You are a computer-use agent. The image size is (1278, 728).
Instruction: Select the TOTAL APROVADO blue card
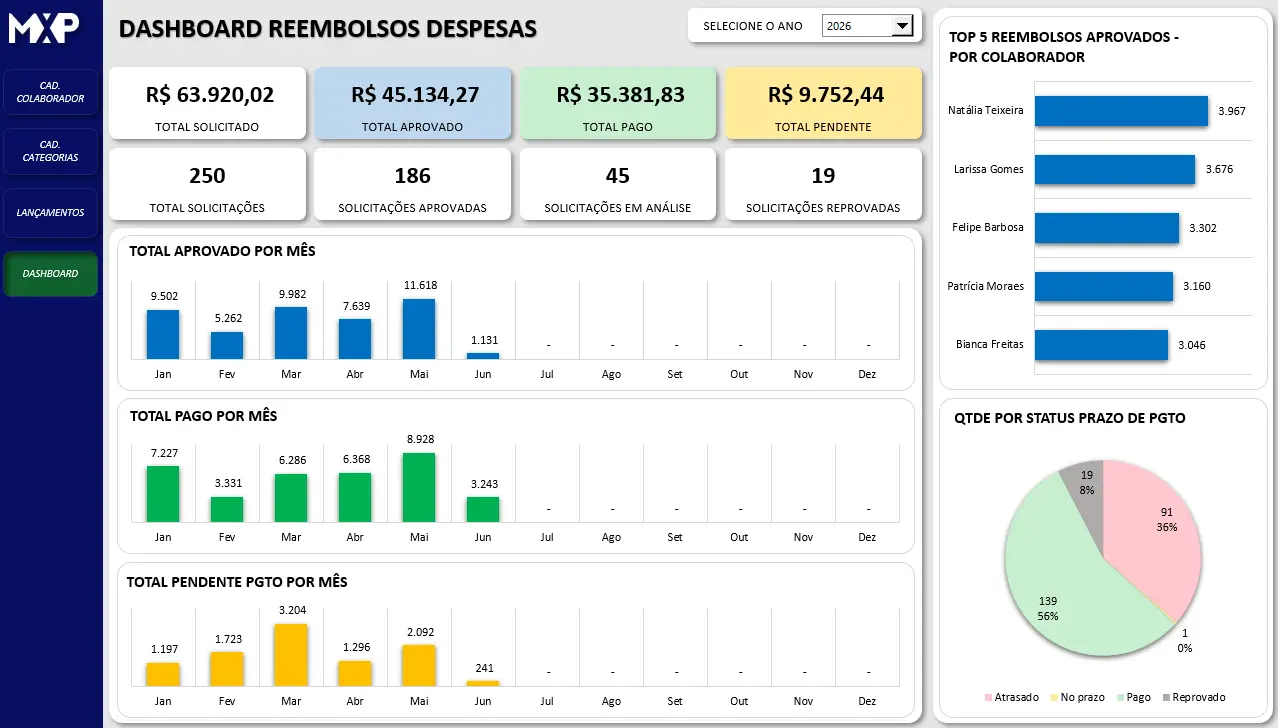pos(412,103)
